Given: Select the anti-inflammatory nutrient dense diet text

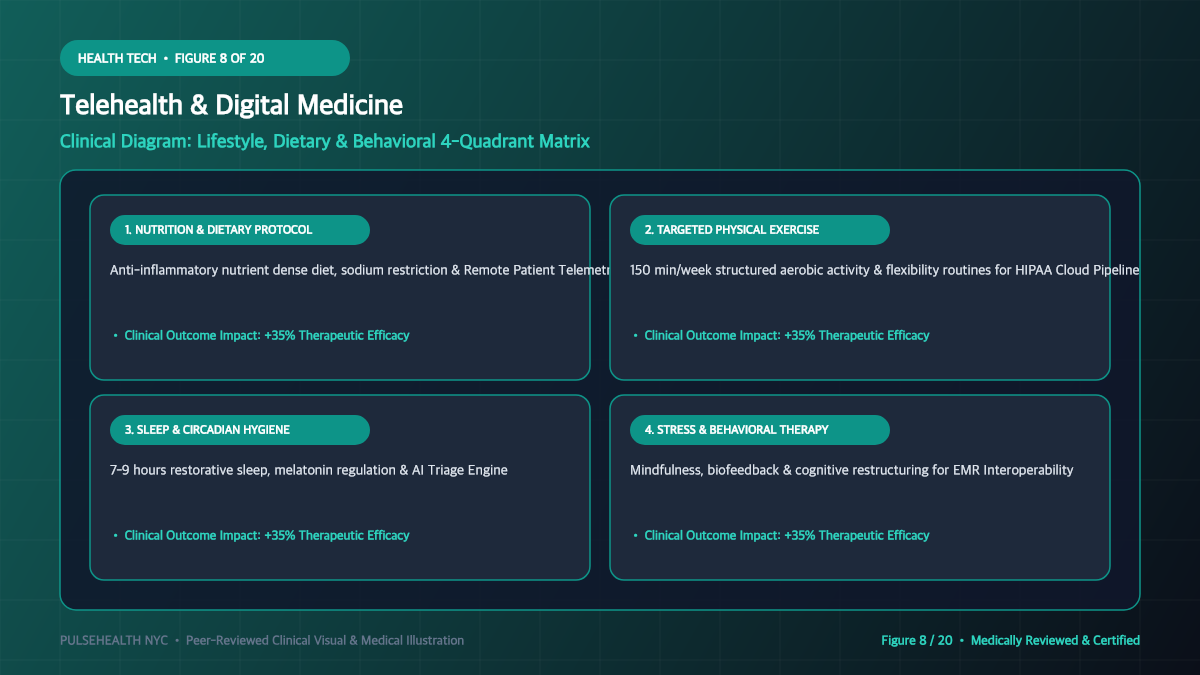Looking at the screenshot, I should coord(360,270).
